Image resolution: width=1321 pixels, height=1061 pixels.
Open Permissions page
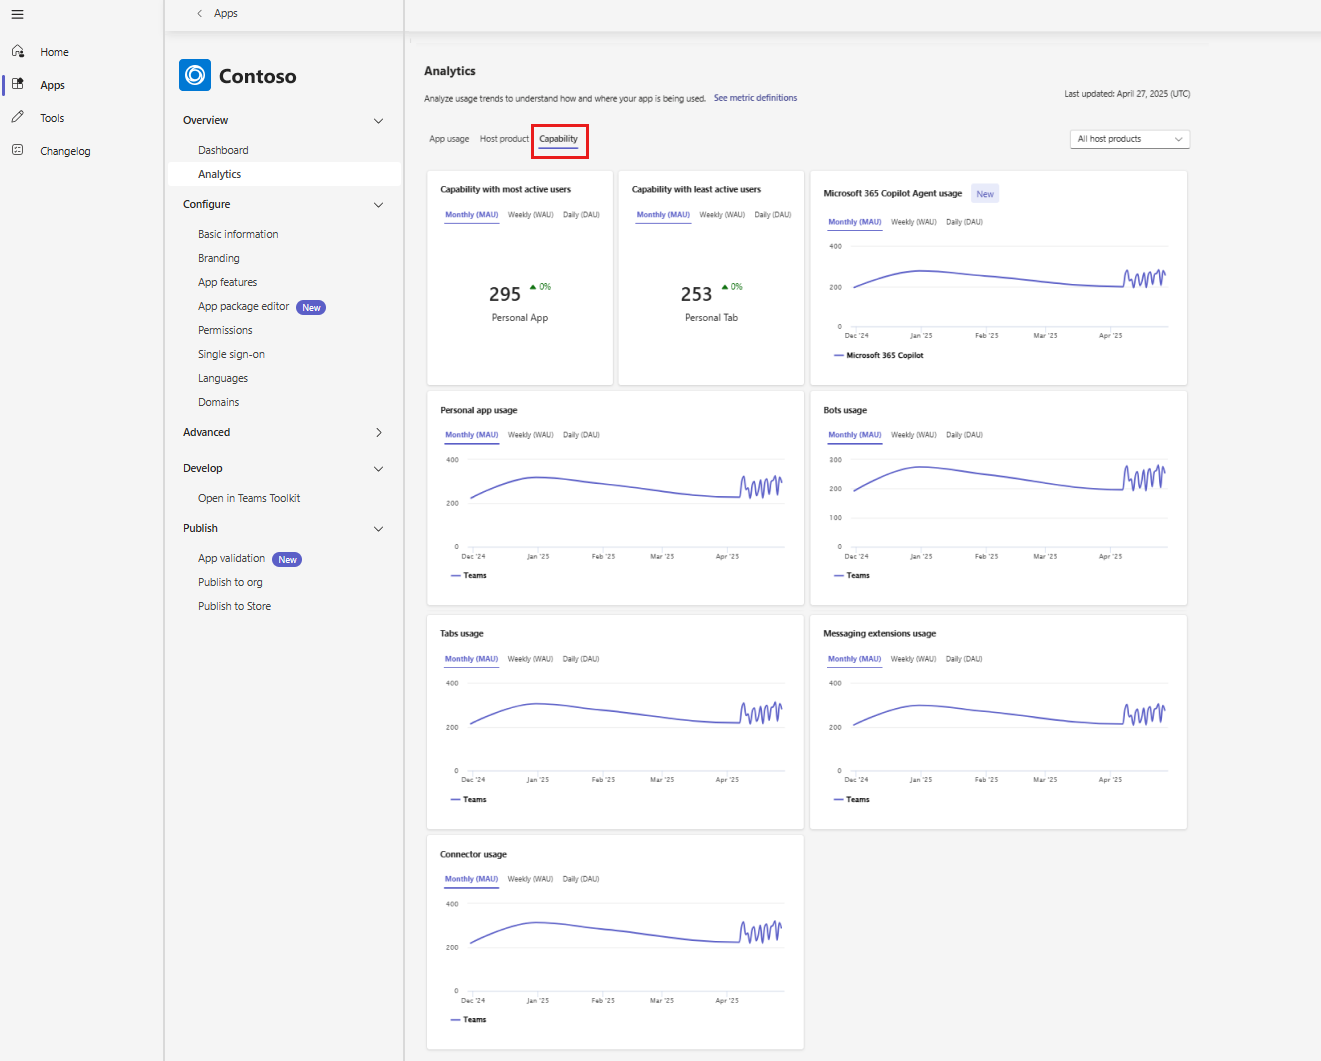[225, 330]
